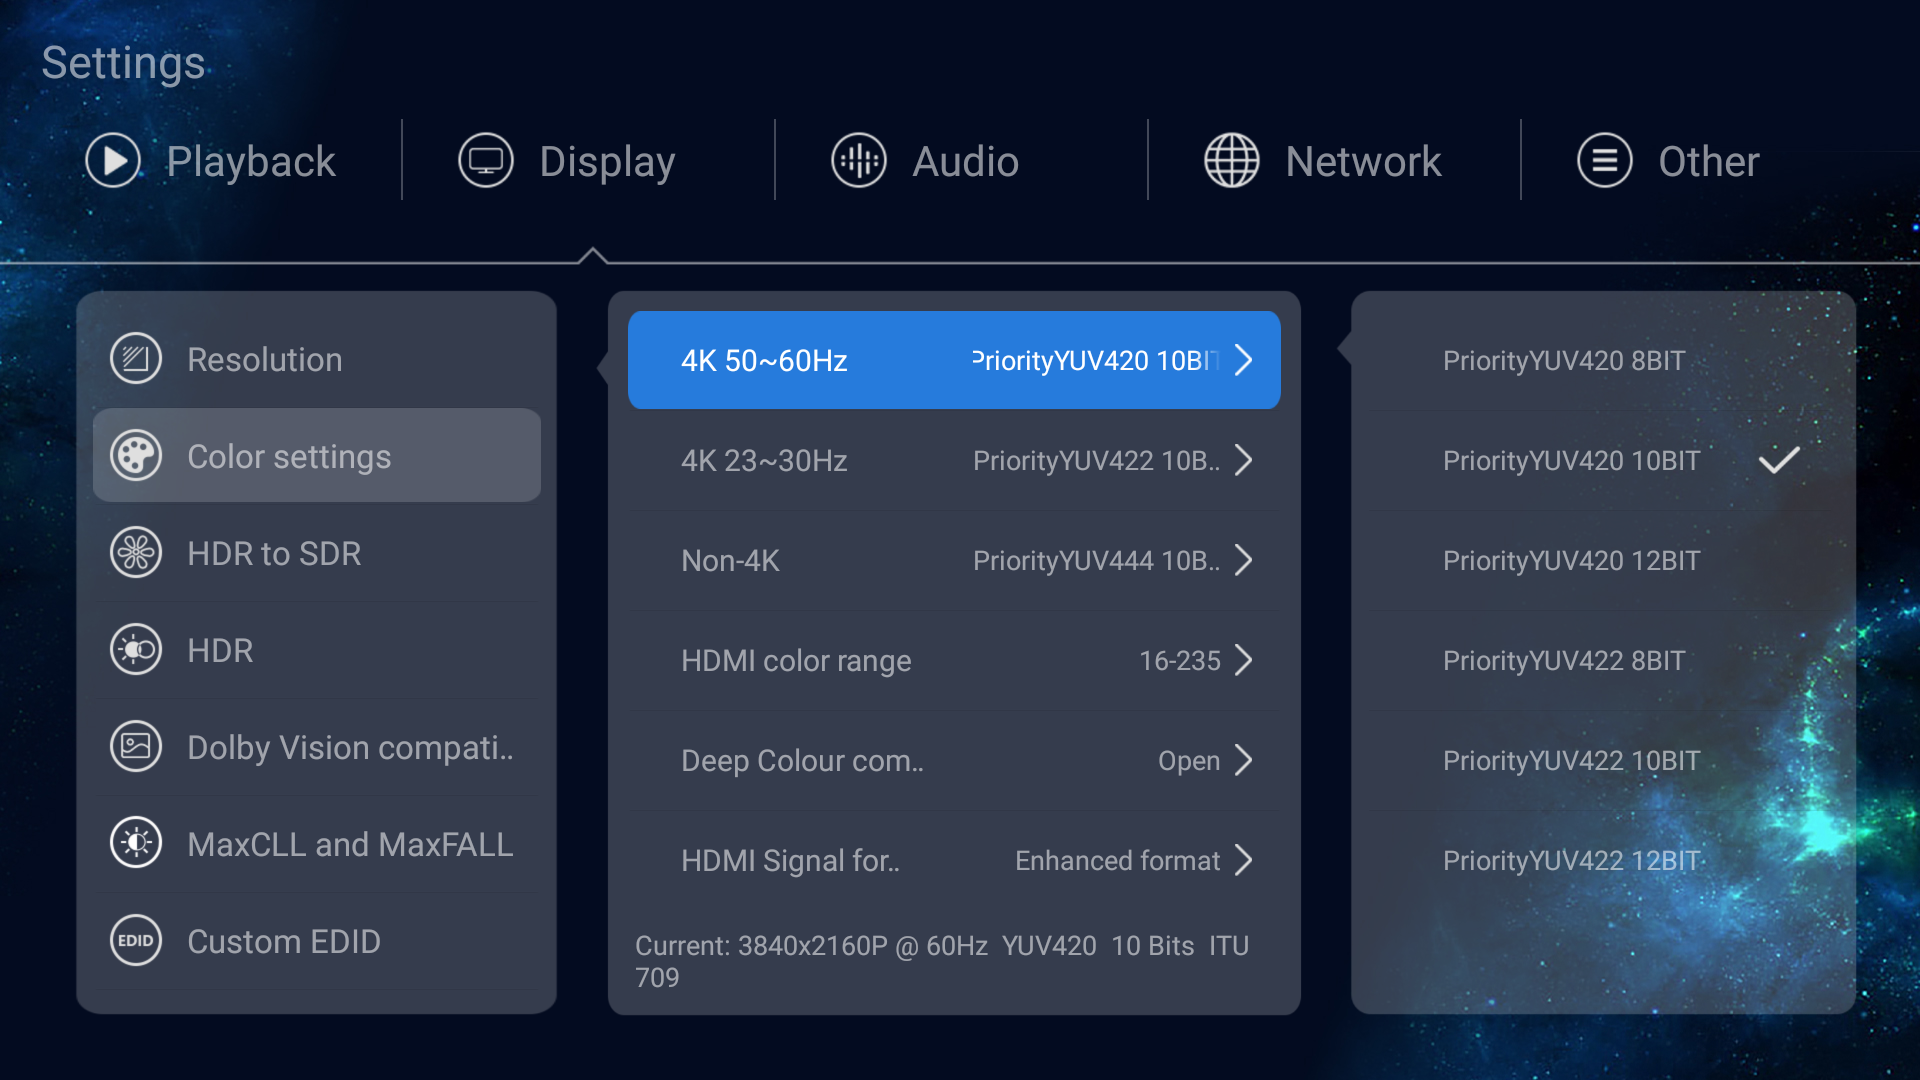Click the Color settings palette icon
This screenshot has width=1920, height=1080.
click(136, 456)
